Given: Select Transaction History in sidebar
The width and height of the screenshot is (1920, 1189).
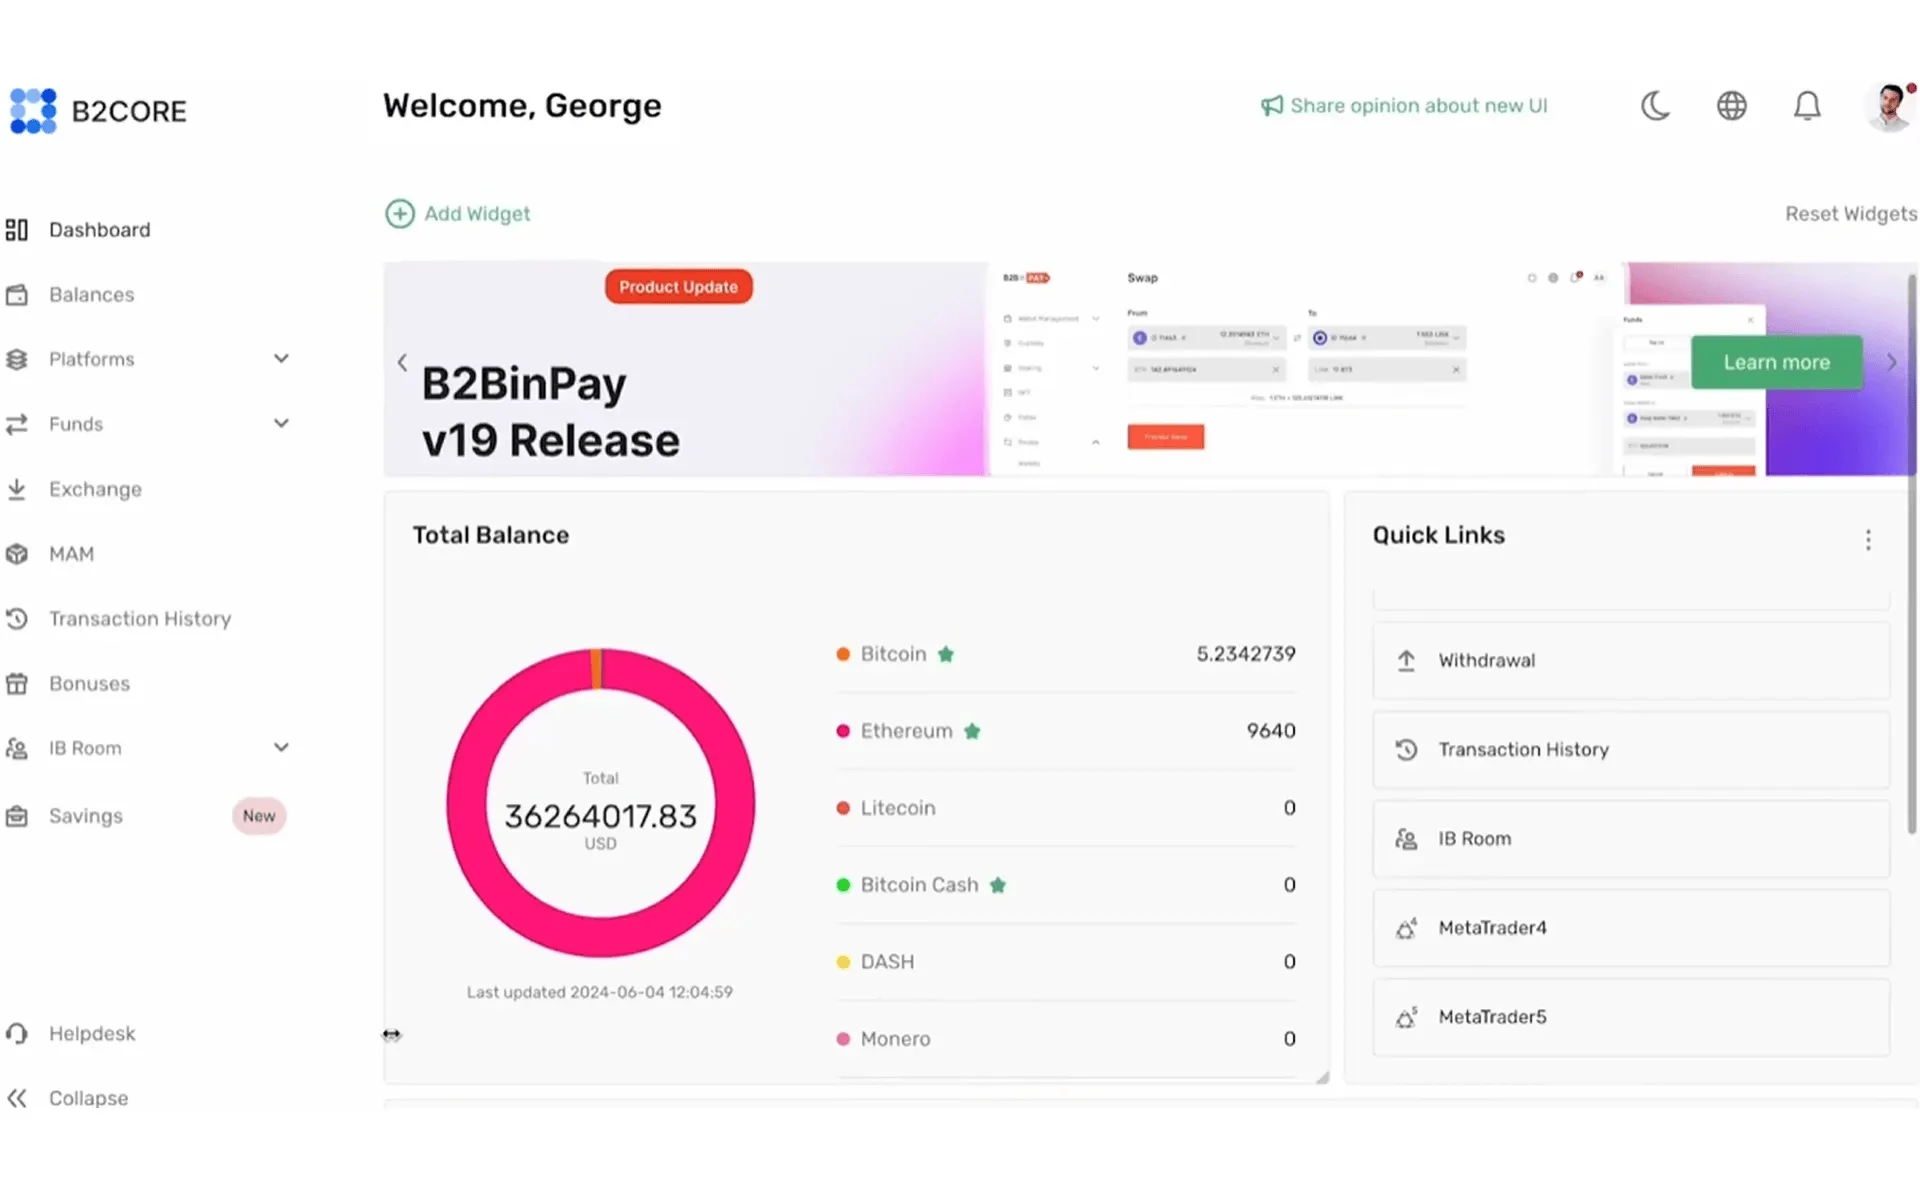Looking at the screenshot, I should (139, 618).
